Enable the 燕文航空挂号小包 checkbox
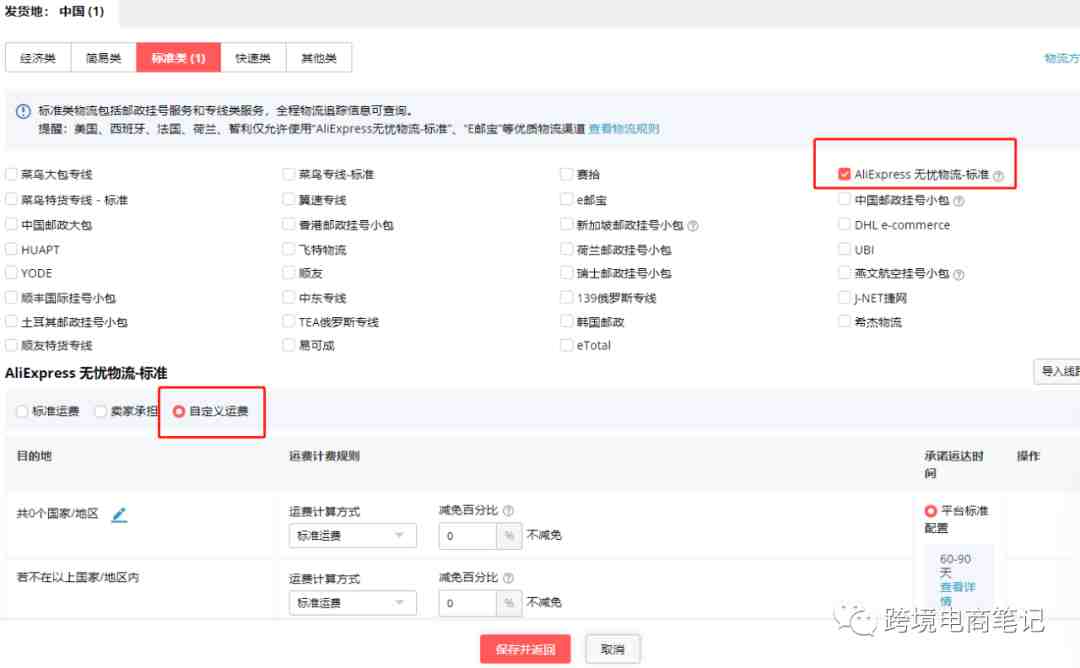Screen dimensions: 1080x668 point(844,273)
